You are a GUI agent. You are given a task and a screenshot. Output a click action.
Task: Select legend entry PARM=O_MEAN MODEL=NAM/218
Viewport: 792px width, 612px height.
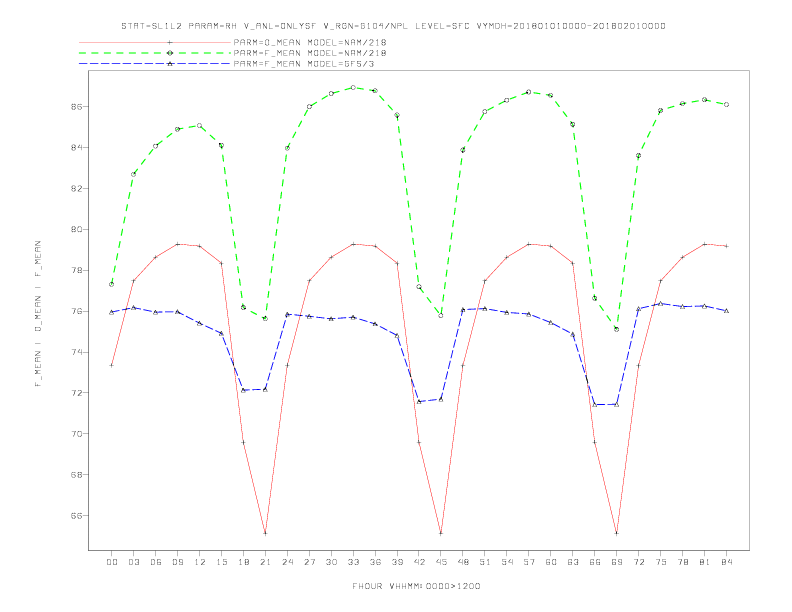pos(310,42)
